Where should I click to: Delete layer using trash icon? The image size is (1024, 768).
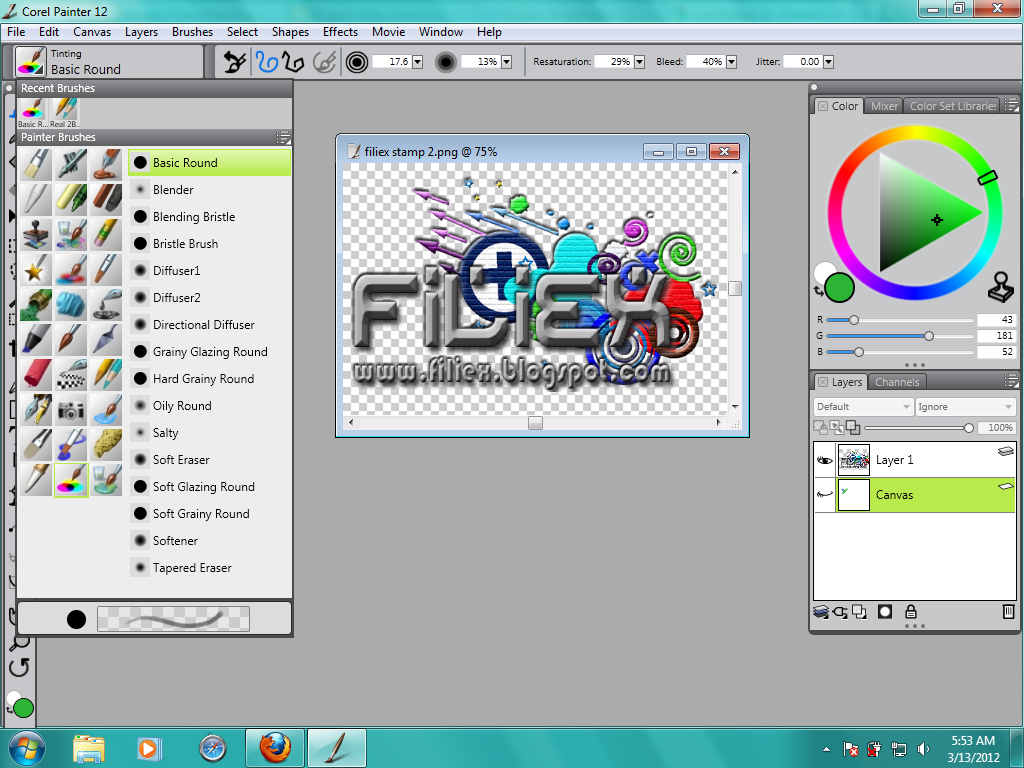click(1008, 612)
